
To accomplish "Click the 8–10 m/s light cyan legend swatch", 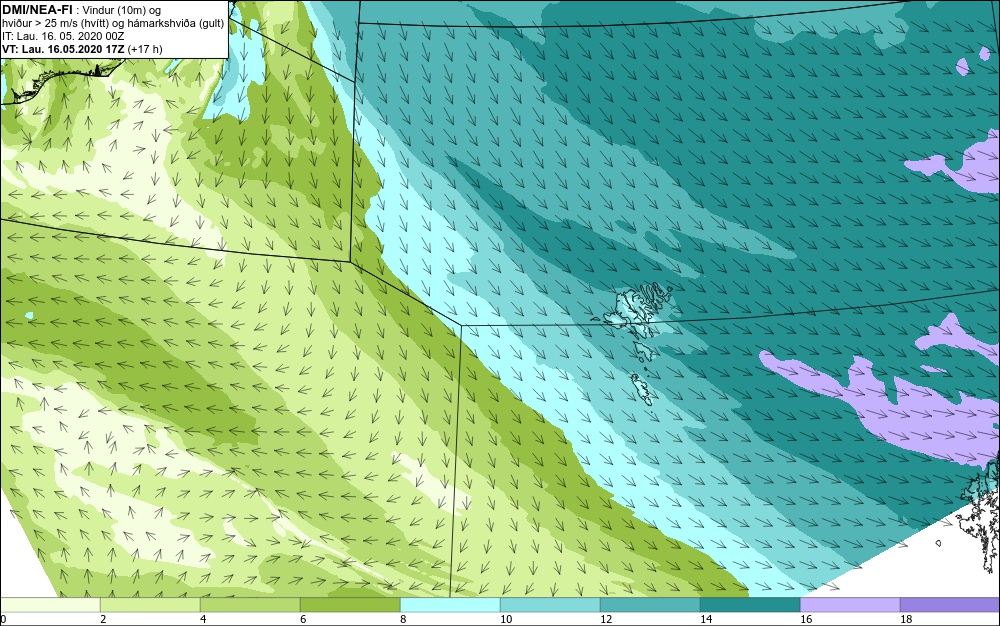I will click(450, 604).
